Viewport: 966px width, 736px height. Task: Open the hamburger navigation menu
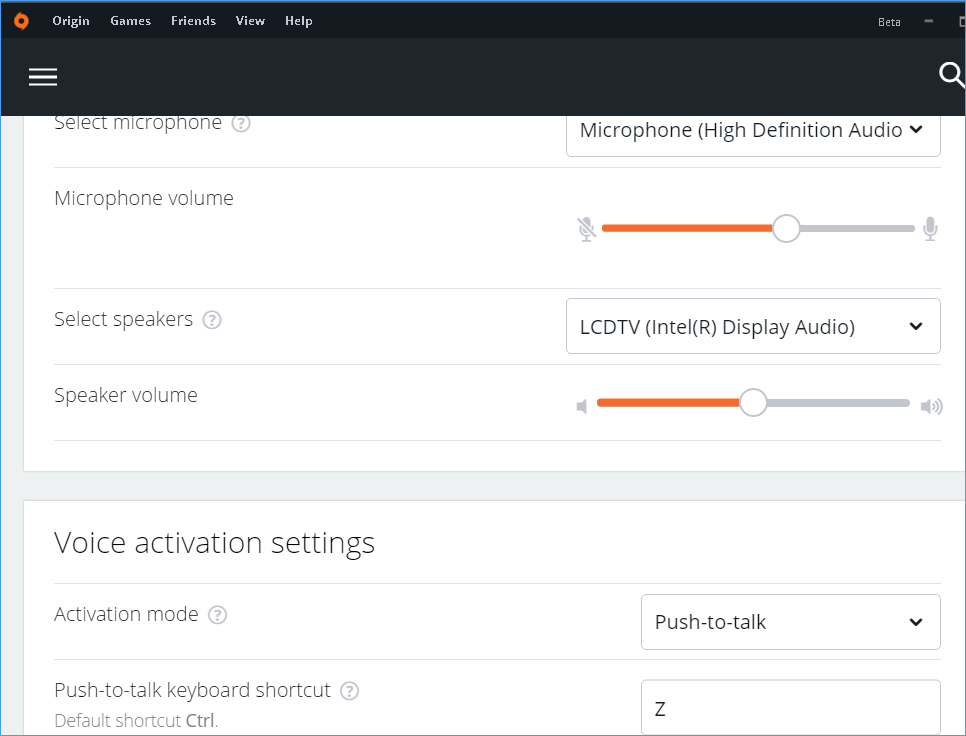43,76
